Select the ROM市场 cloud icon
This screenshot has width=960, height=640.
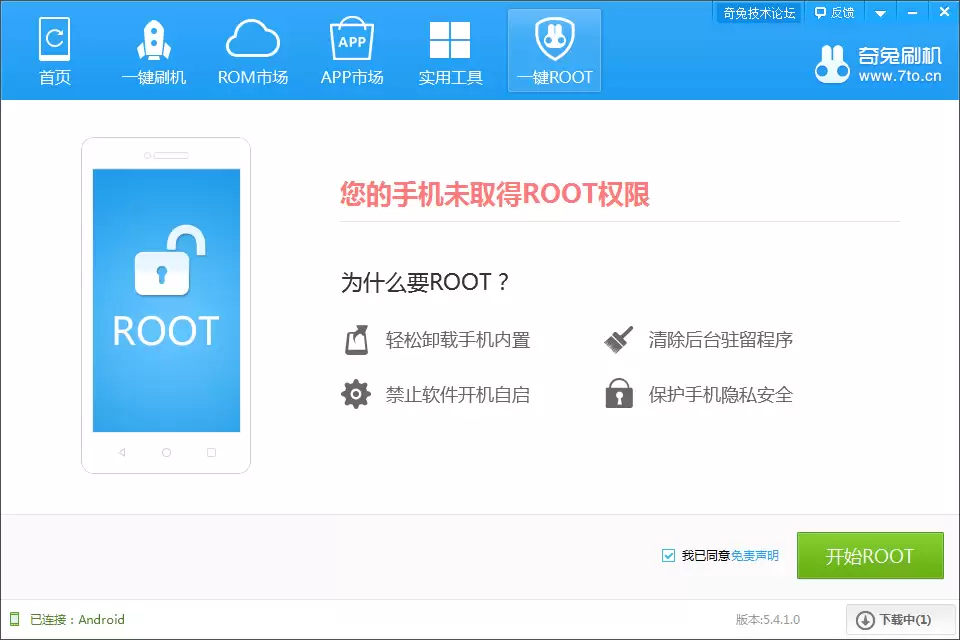pyautogui.click(x=253, y=40)
